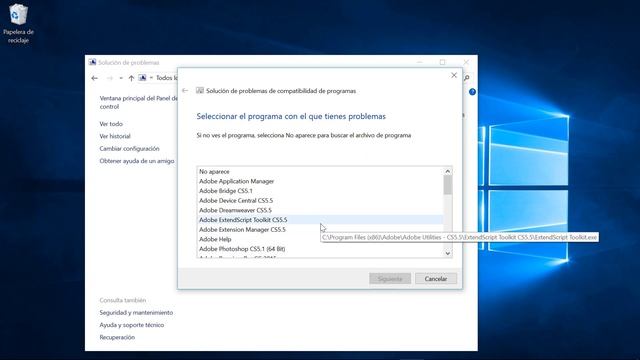The height and width of the screenshot is (360, 640).
Task: Open the 'Ver historial' link
Action: pos(115,136)
